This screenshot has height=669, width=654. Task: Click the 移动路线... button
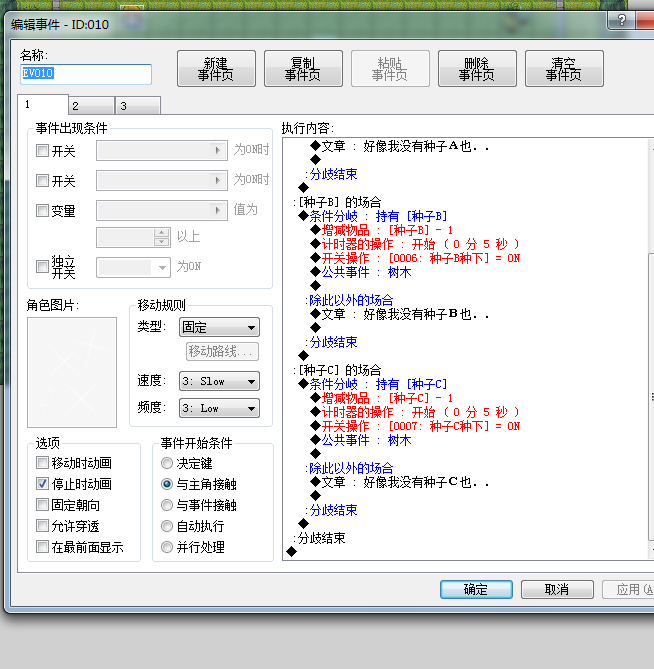tap(222, 352)
